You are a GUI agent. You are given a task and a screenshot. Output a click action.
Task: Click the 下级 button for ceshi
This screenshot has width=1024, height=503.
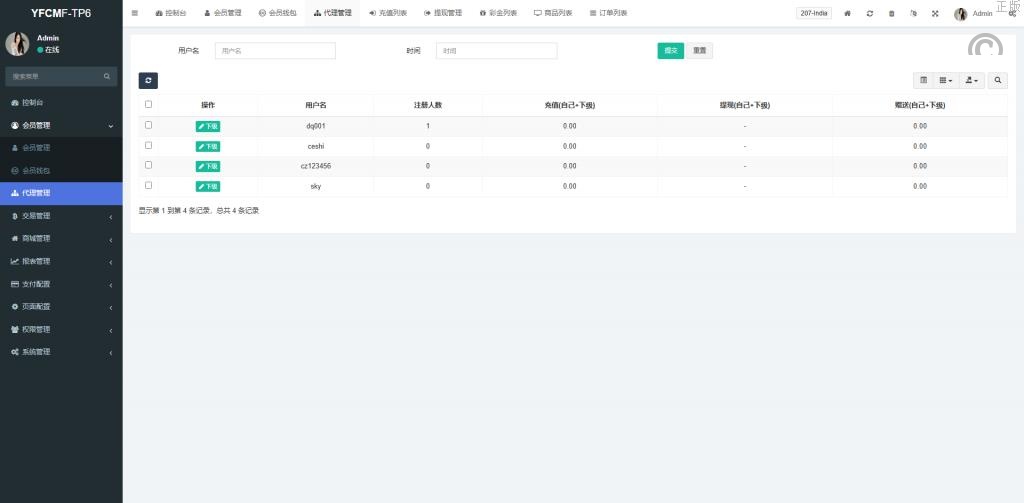tap(208, 146)
